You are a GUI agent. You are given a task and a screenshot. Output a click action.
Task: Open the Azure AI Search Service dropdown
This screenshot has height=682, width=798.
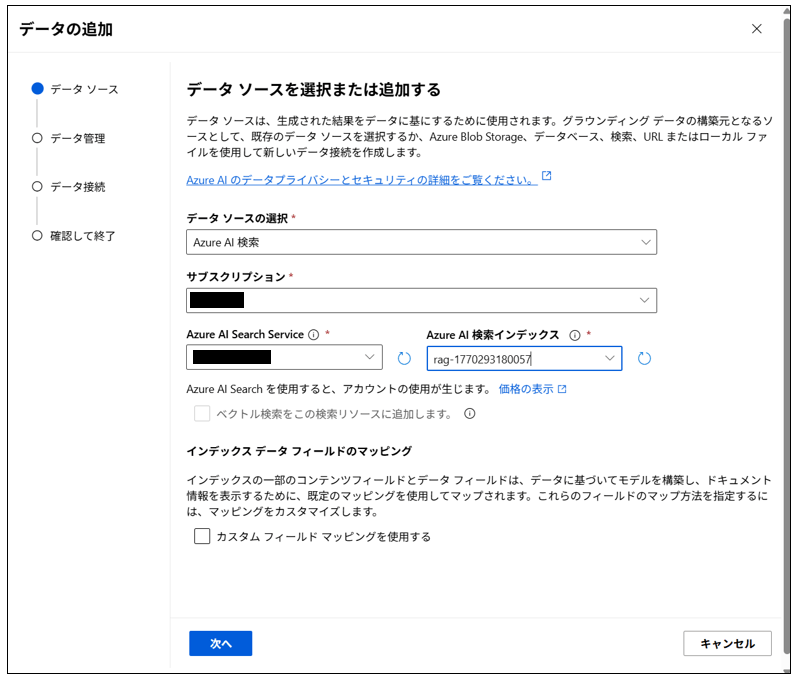tap(284, 357)
